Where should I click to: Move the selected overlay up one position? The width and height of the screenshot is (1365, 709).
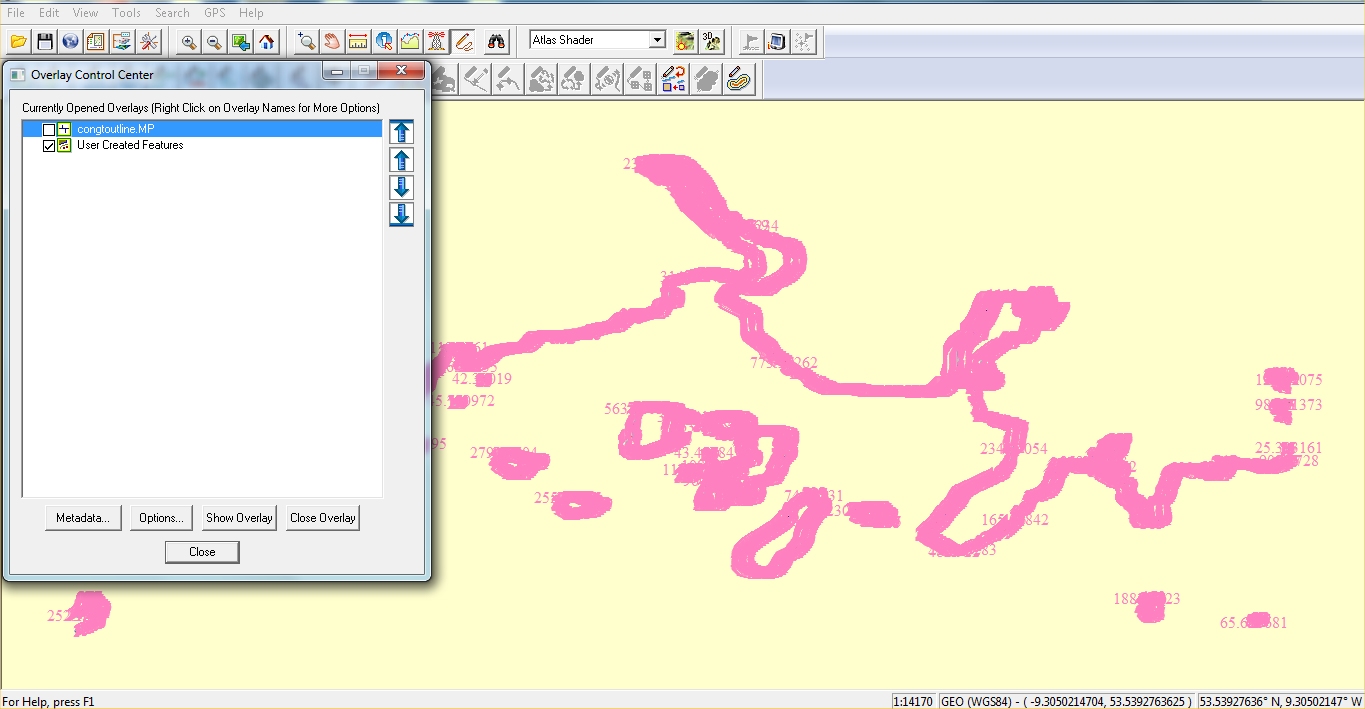[x=401, y=160]
